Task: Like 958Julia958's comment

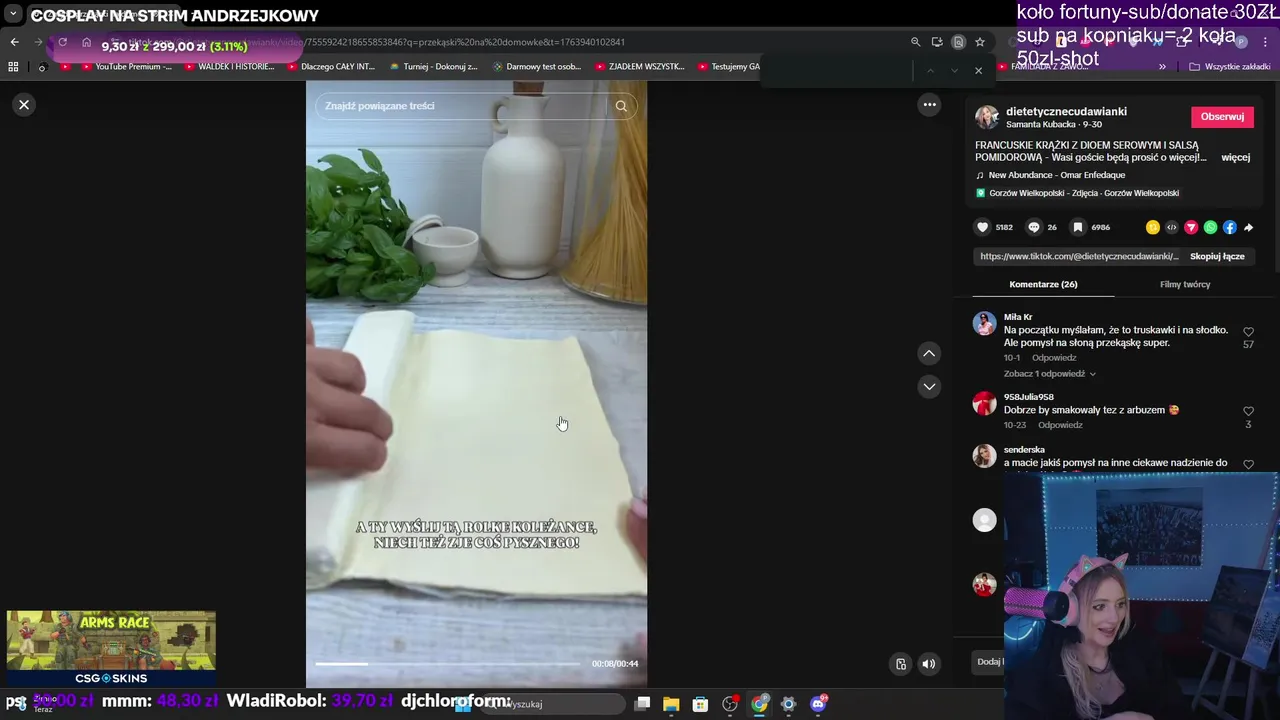Action: point(1248,411)
